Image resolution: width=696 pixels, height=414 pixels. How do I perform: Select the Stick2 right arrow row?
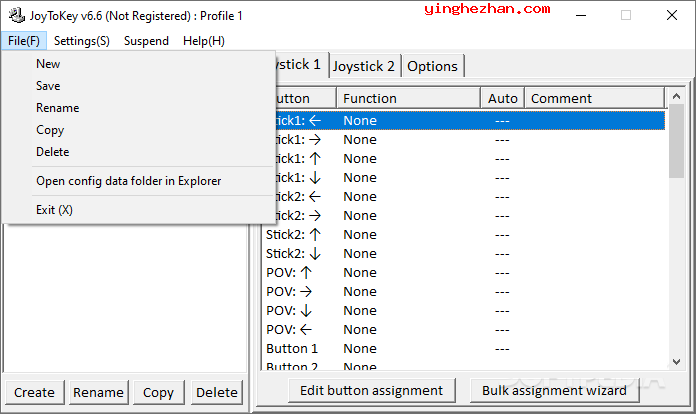point(471,216)
